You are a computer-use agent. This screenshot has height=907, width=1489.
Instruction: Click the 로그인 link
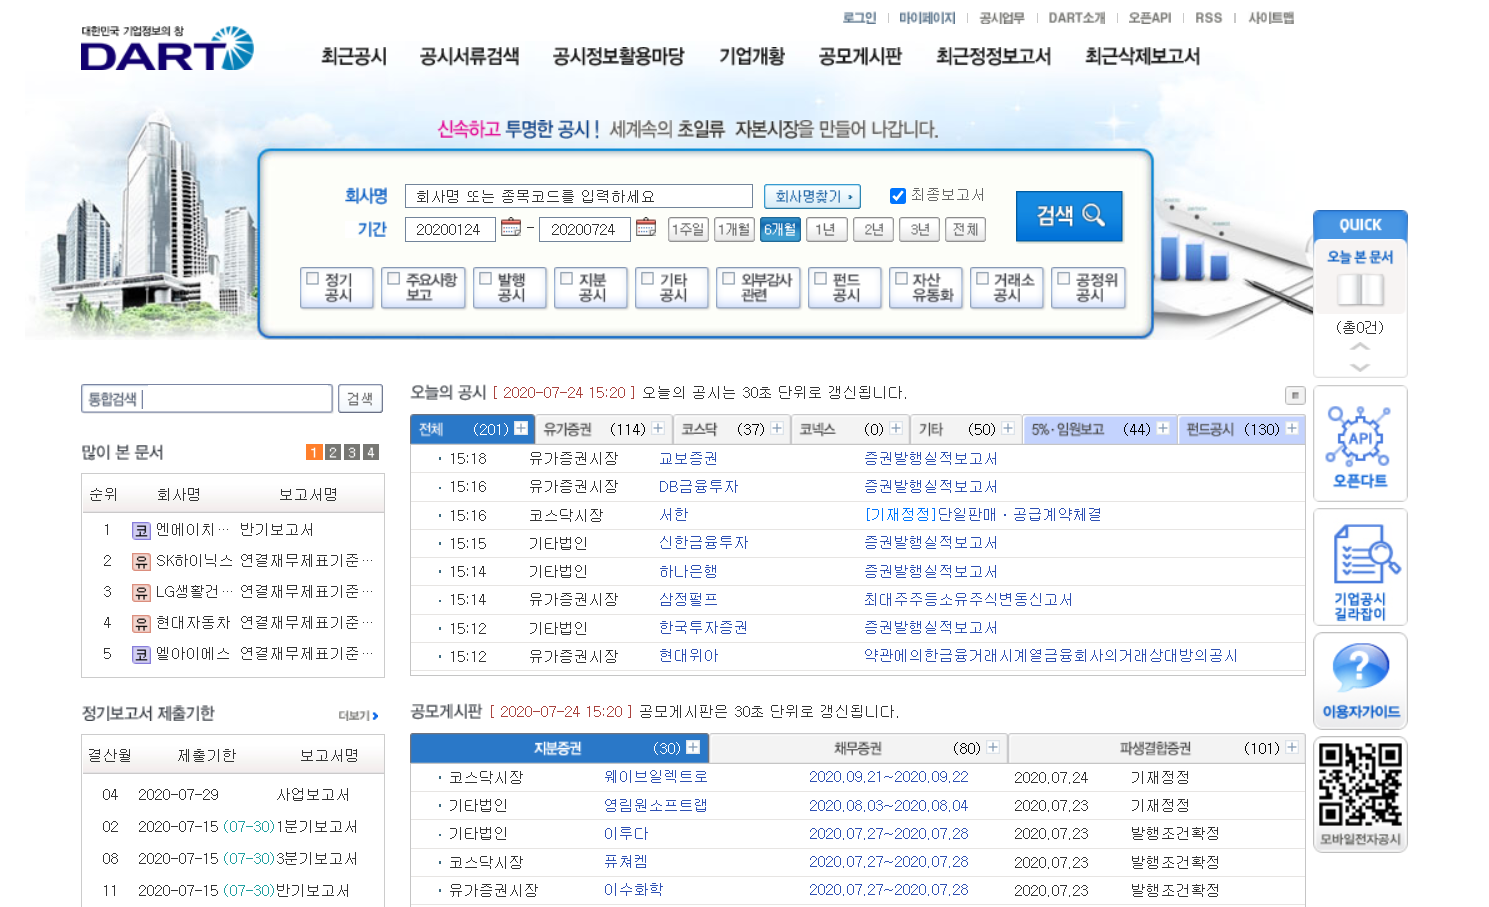tap(859, 18)
